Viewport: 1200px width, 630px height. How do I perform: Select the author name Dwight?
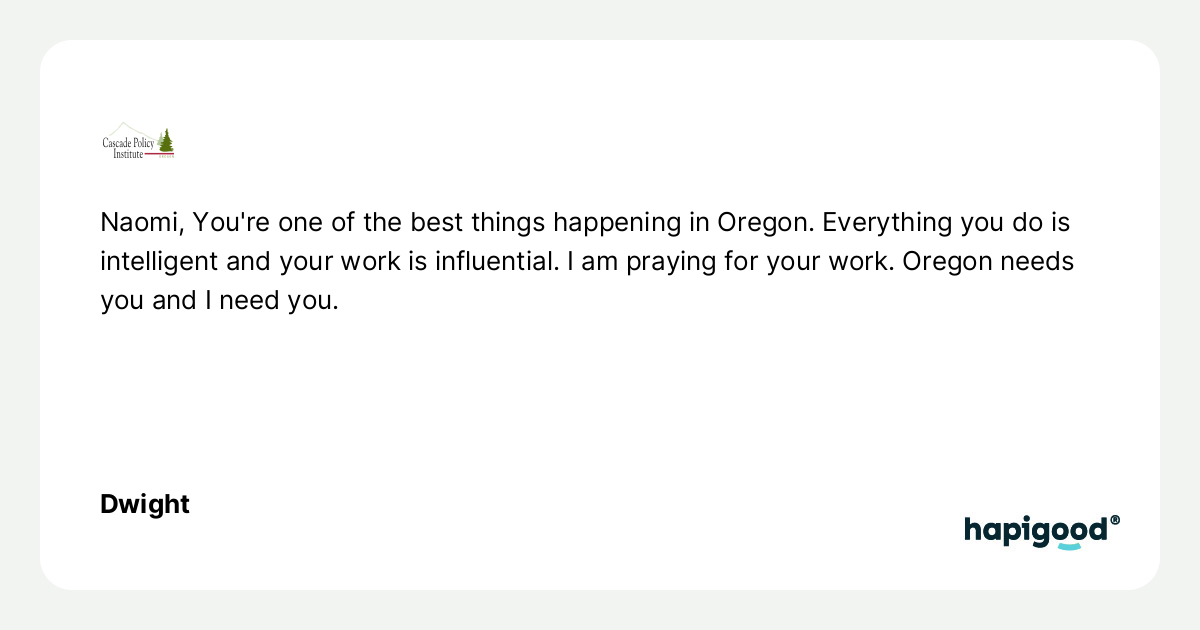[145, 504]
